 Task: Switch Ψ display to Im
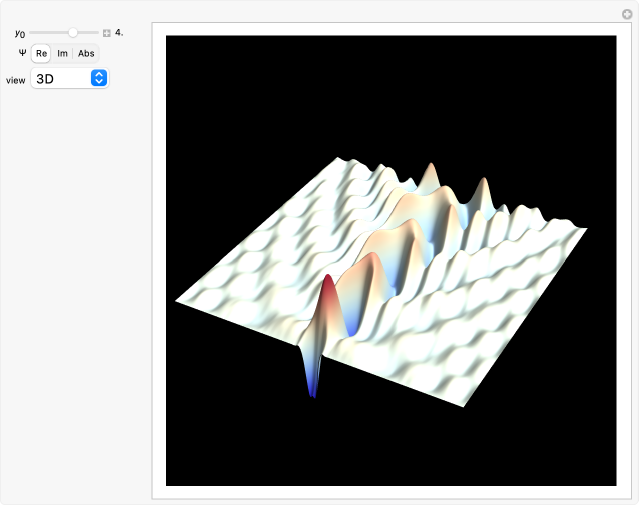(62, 53)
